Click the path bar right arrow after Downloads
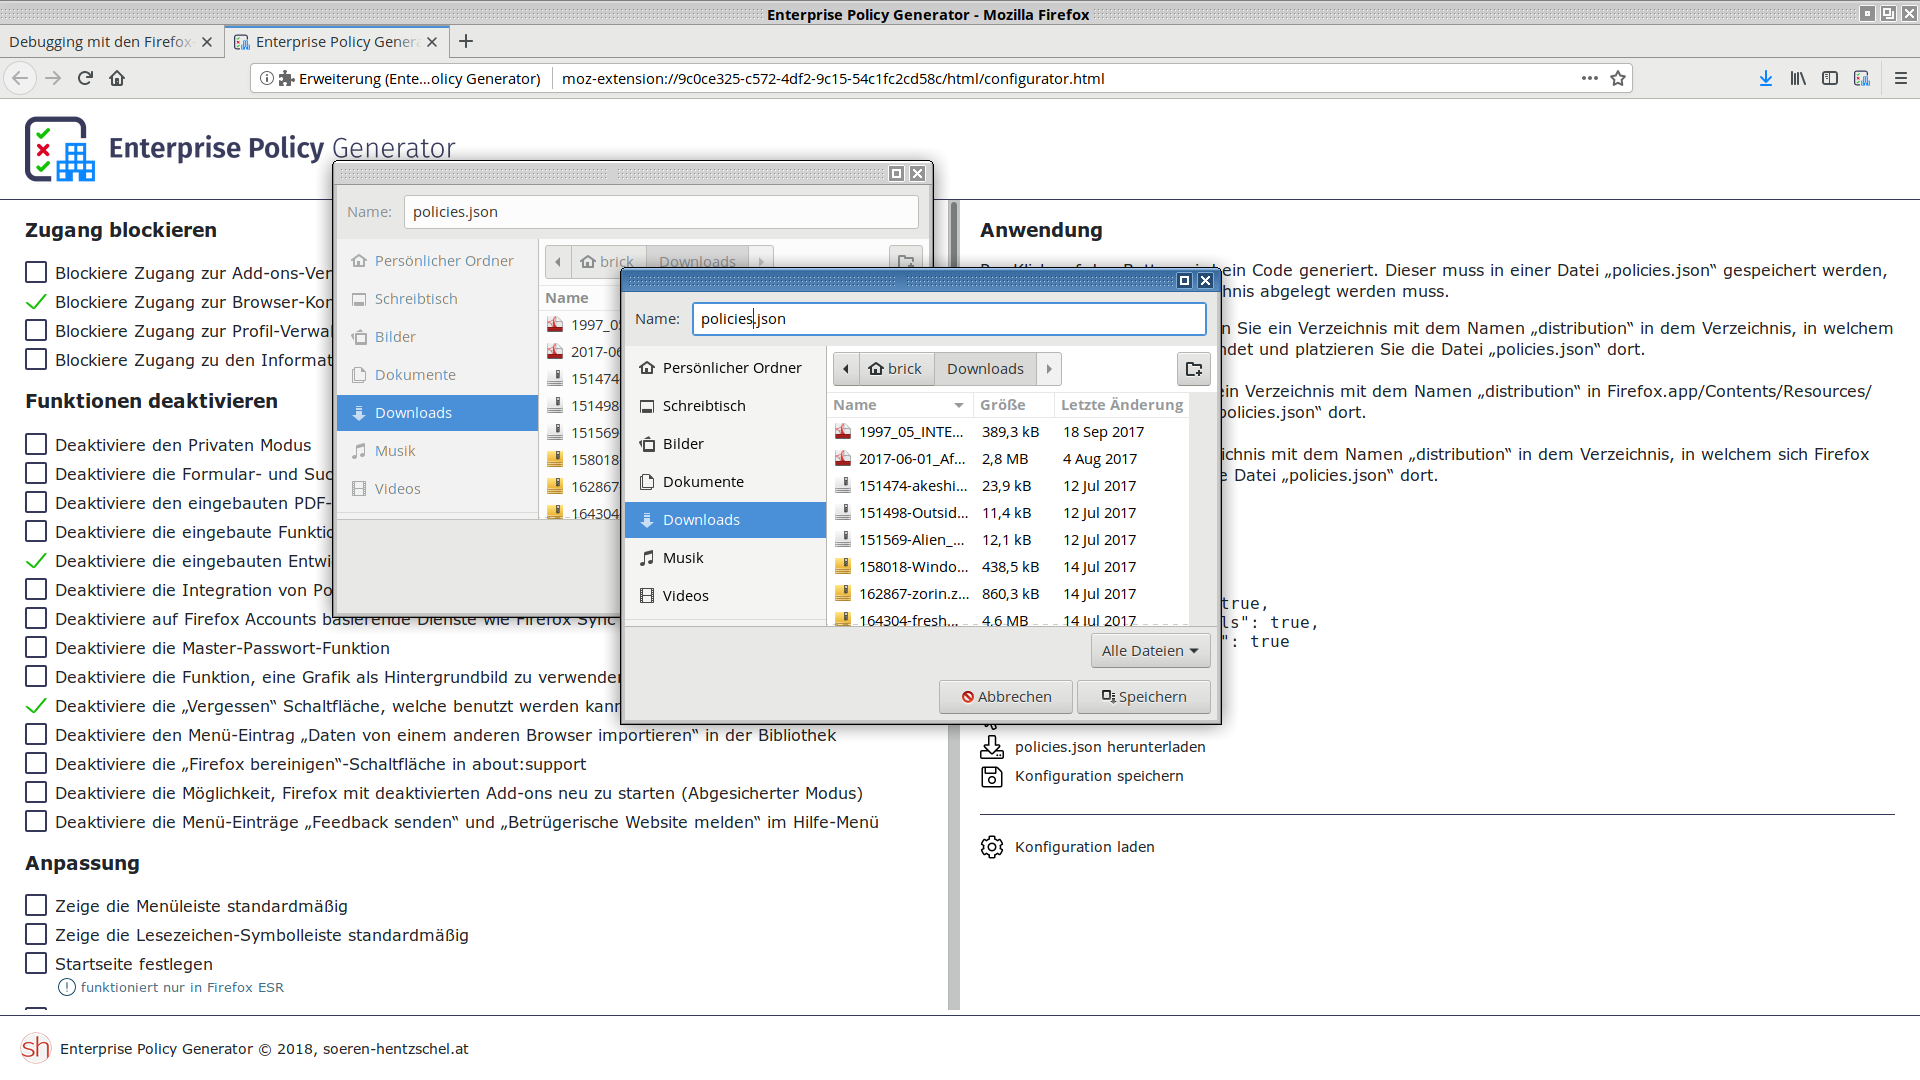1920x1080 pixels. coord(1049,369)
